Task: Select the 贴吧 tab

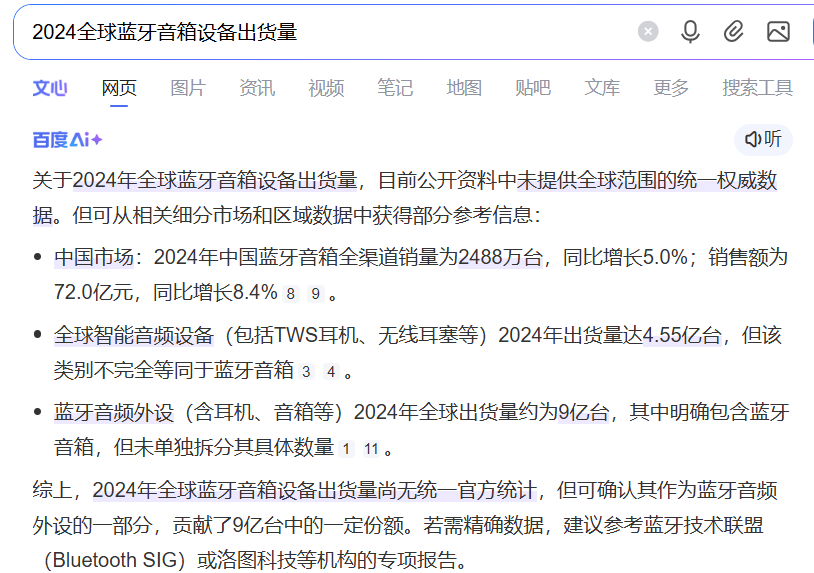Action: pyautogui.click(x=533, y=88)
